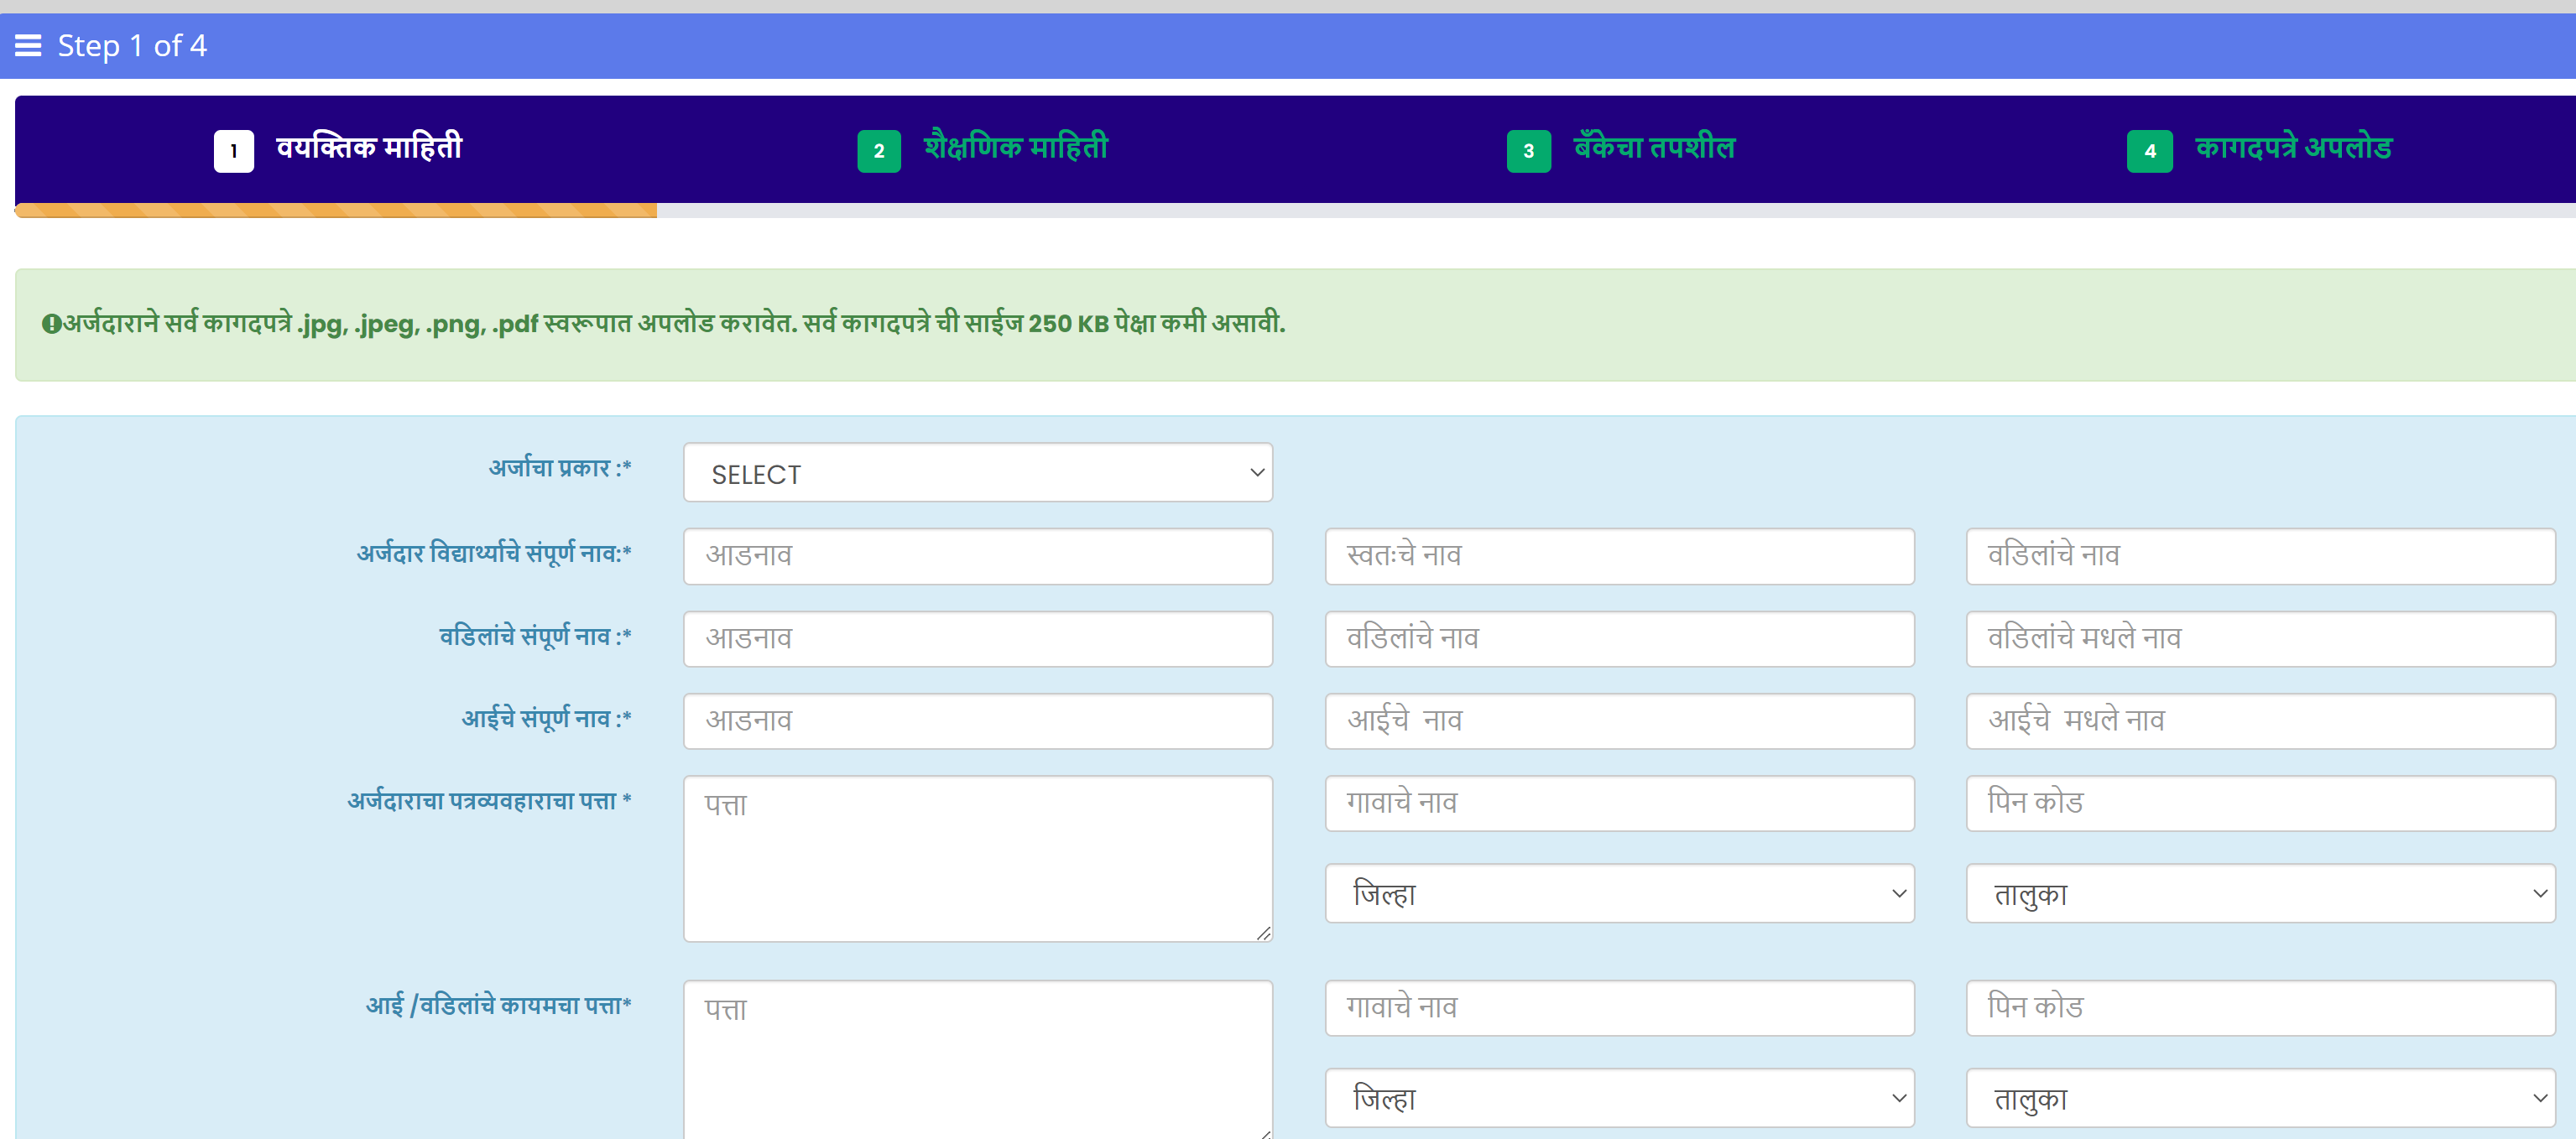The height and width of the screenshot is (1139, 2576).
Task: Click father's आडनाव field
Action: [978, 639]
